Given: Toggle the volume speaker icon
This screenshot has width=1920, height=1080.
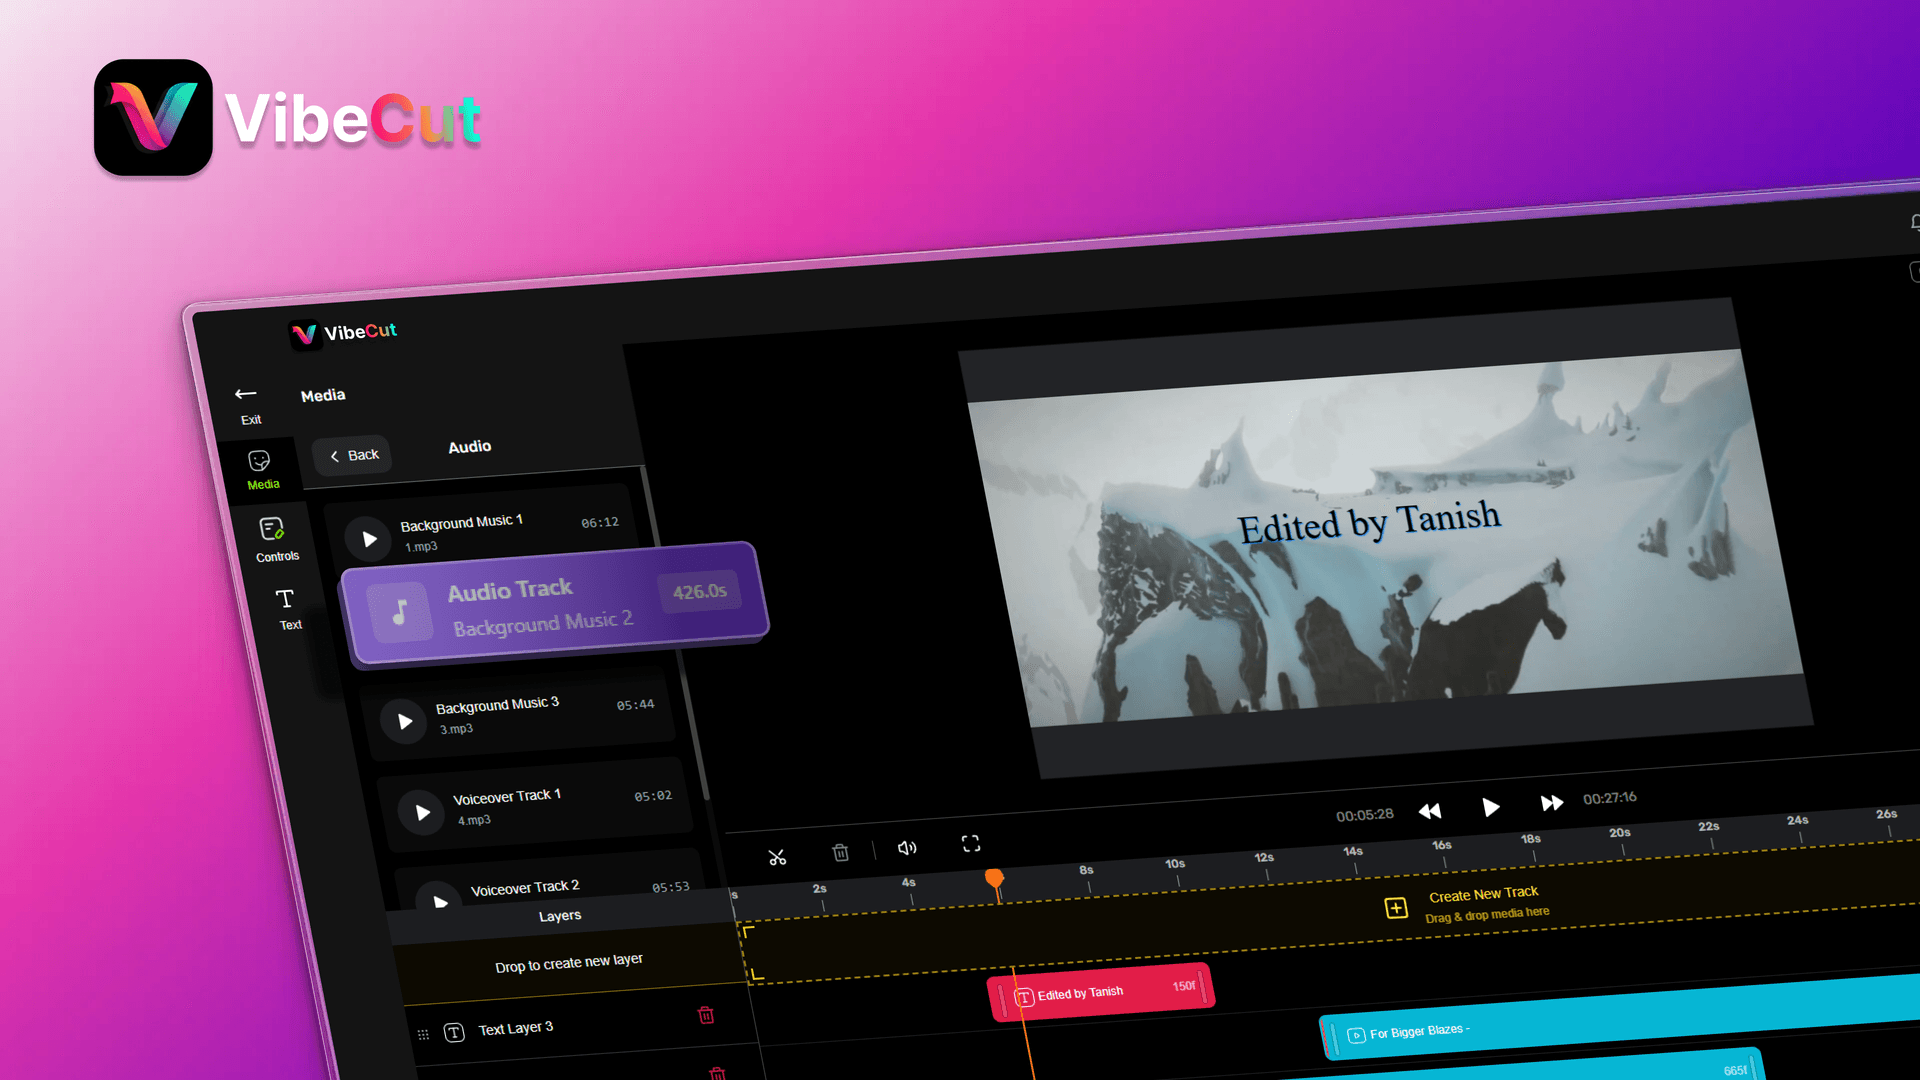Looking at the screenshot, I should [907, 848].
